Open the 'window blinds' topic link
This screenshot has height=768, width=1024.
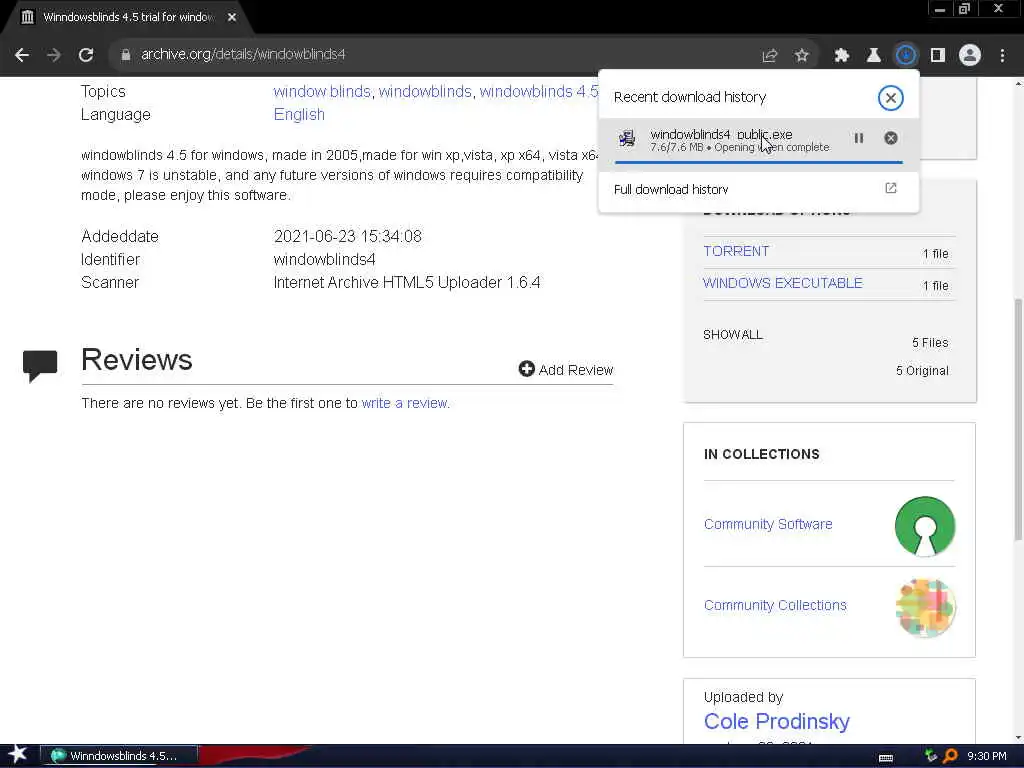(x=322, y=91)
